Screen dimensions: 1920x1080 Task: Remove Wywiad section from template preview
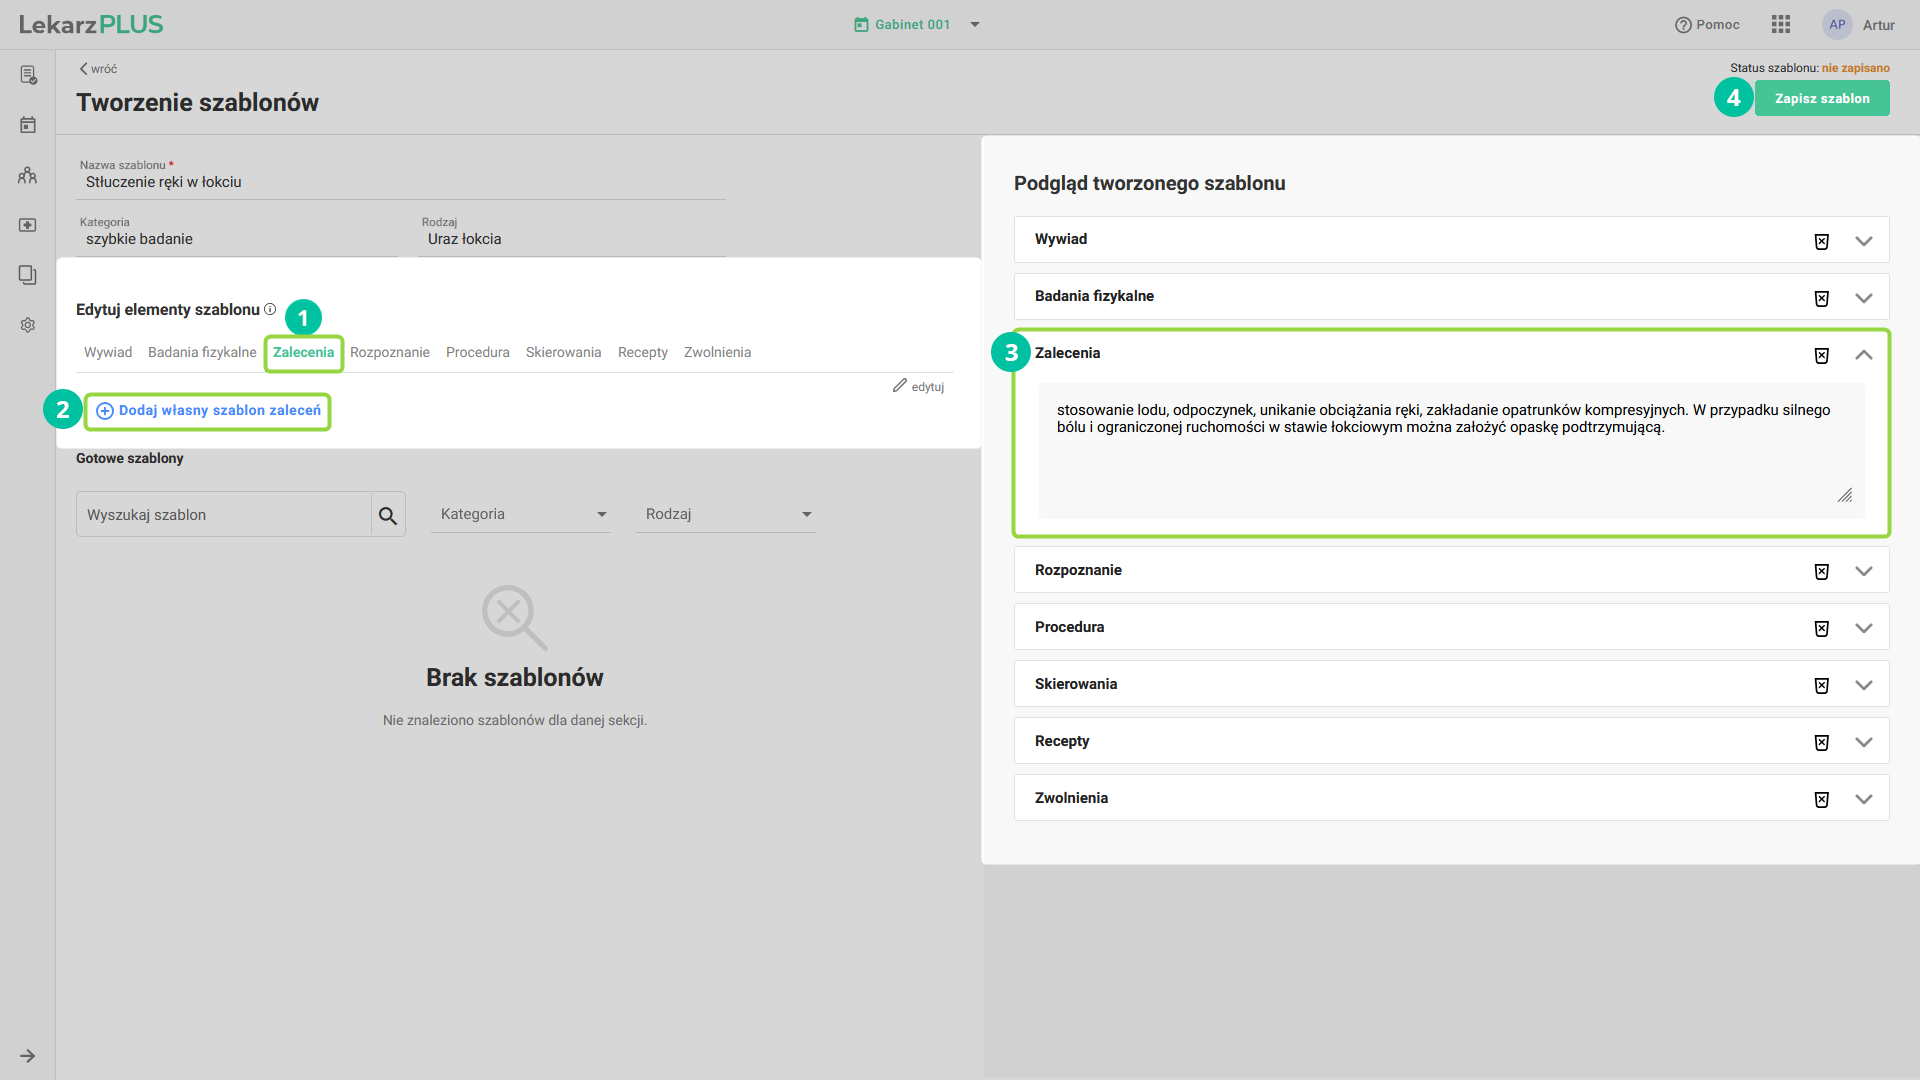[1821, 241]
